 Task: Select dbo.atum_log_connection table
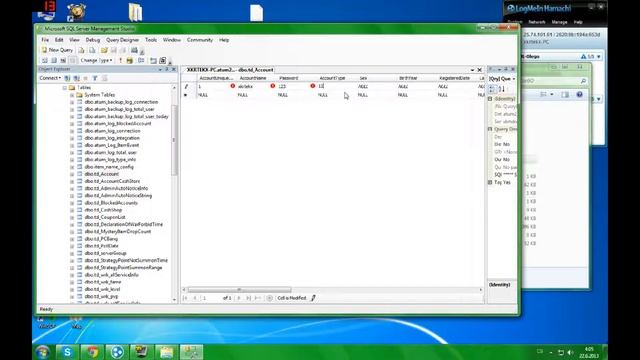click(112, 131)
